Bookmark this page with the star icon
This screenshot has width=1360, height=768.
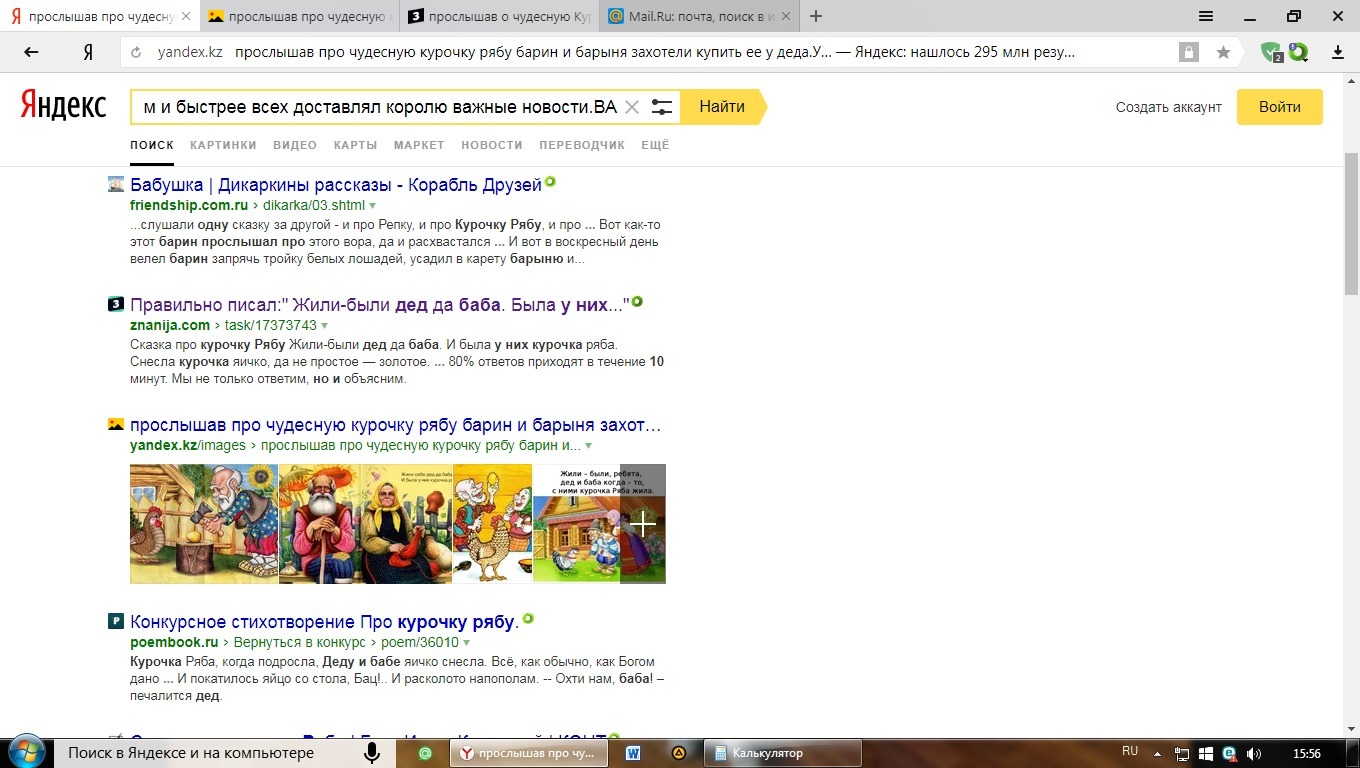1223,53
